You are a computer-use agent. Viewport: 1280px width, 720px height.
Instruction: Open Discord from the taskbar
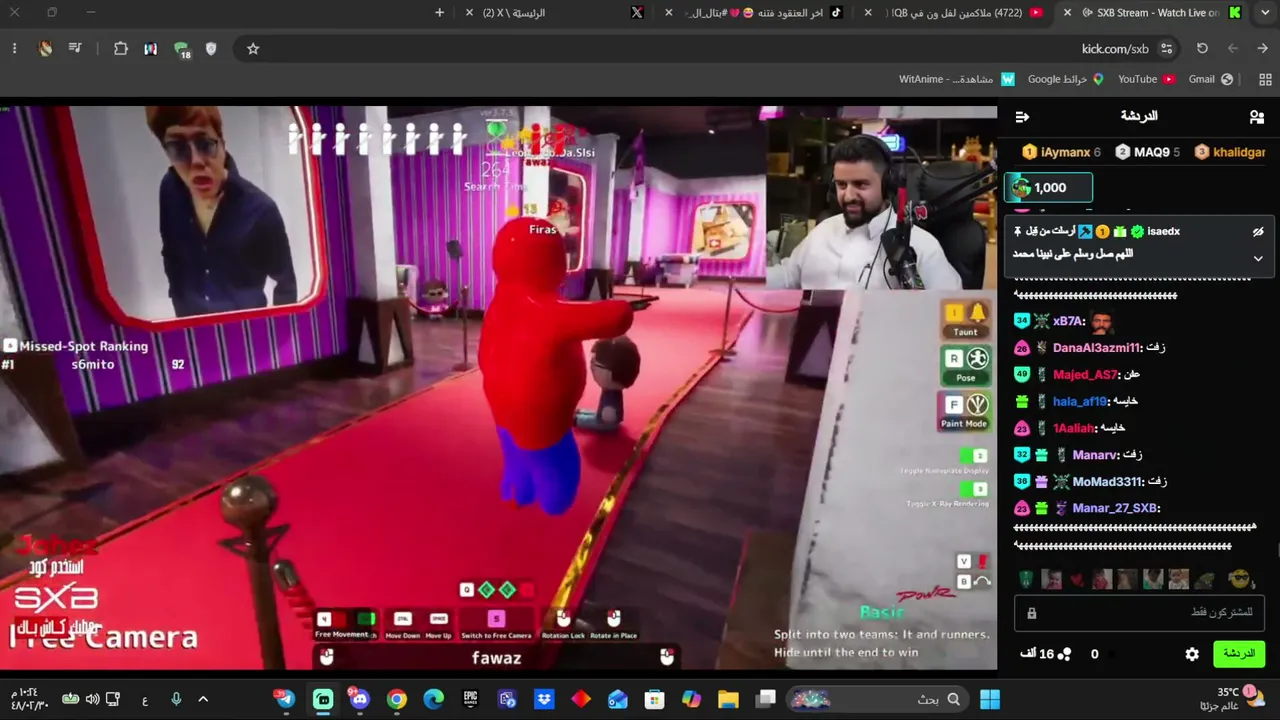(359, 699)
